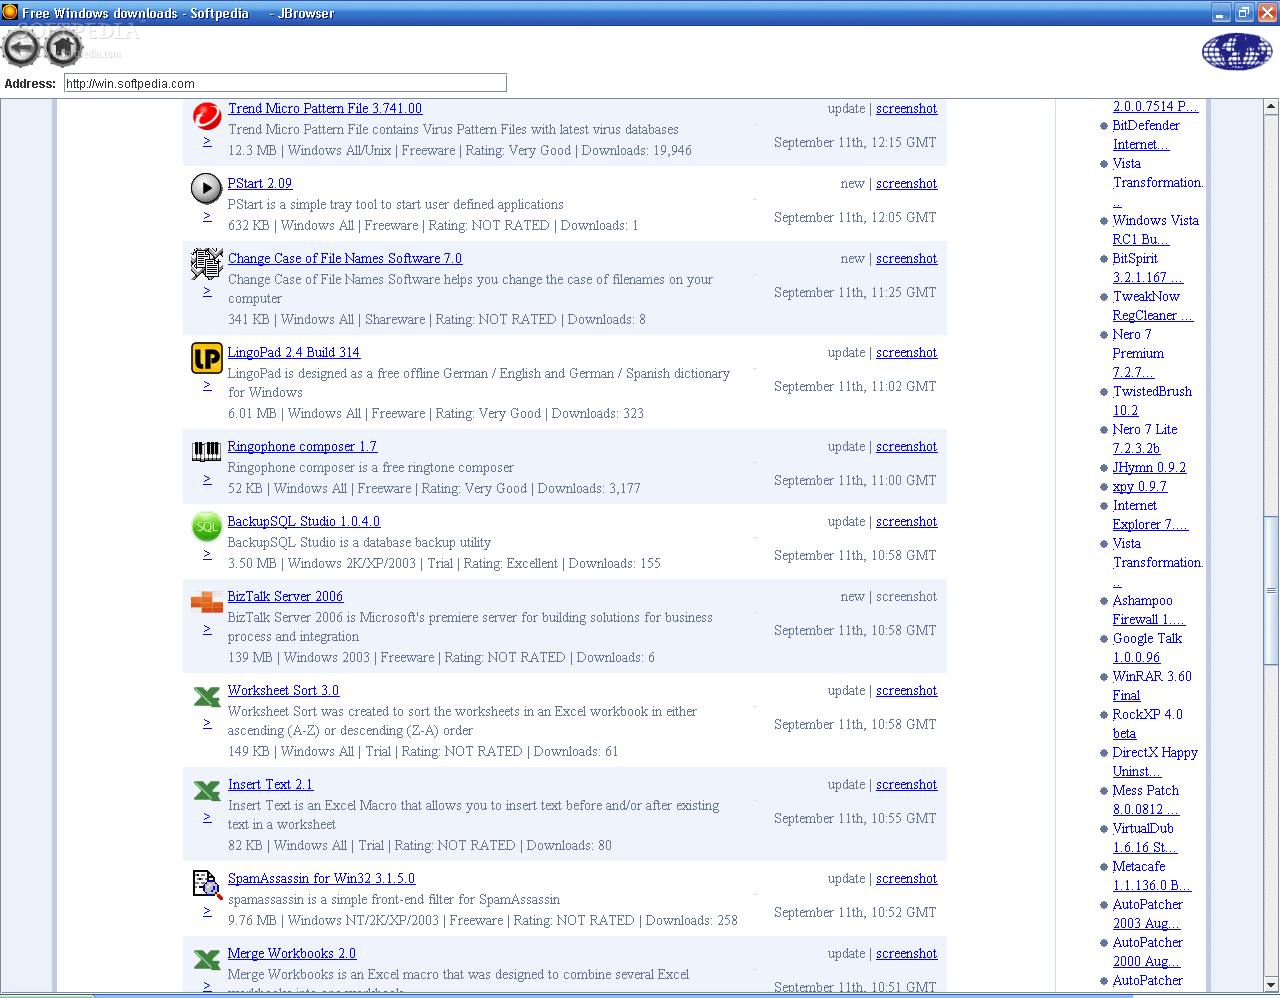Open BitDefender Internet sidebar link
This screenshot has width=1280, height=998.
1146,135
